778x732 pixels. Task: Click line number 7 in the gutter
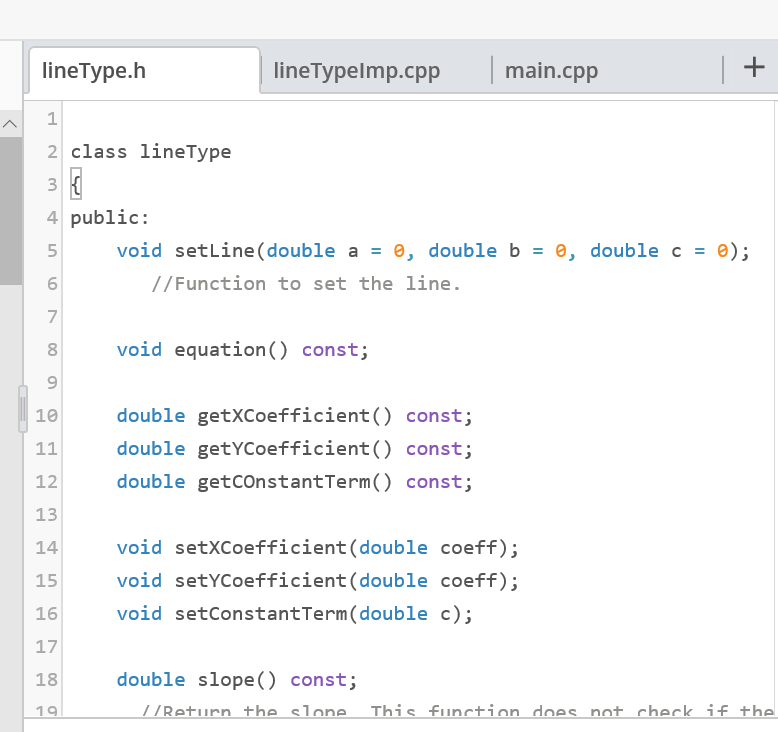point(52,317)
